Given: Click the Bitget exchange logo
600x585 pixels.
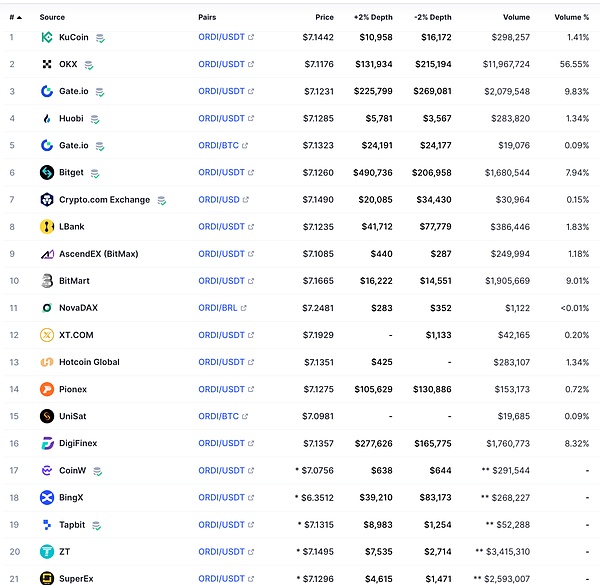Looking at the screenshot, I should [x=47, y=173].
